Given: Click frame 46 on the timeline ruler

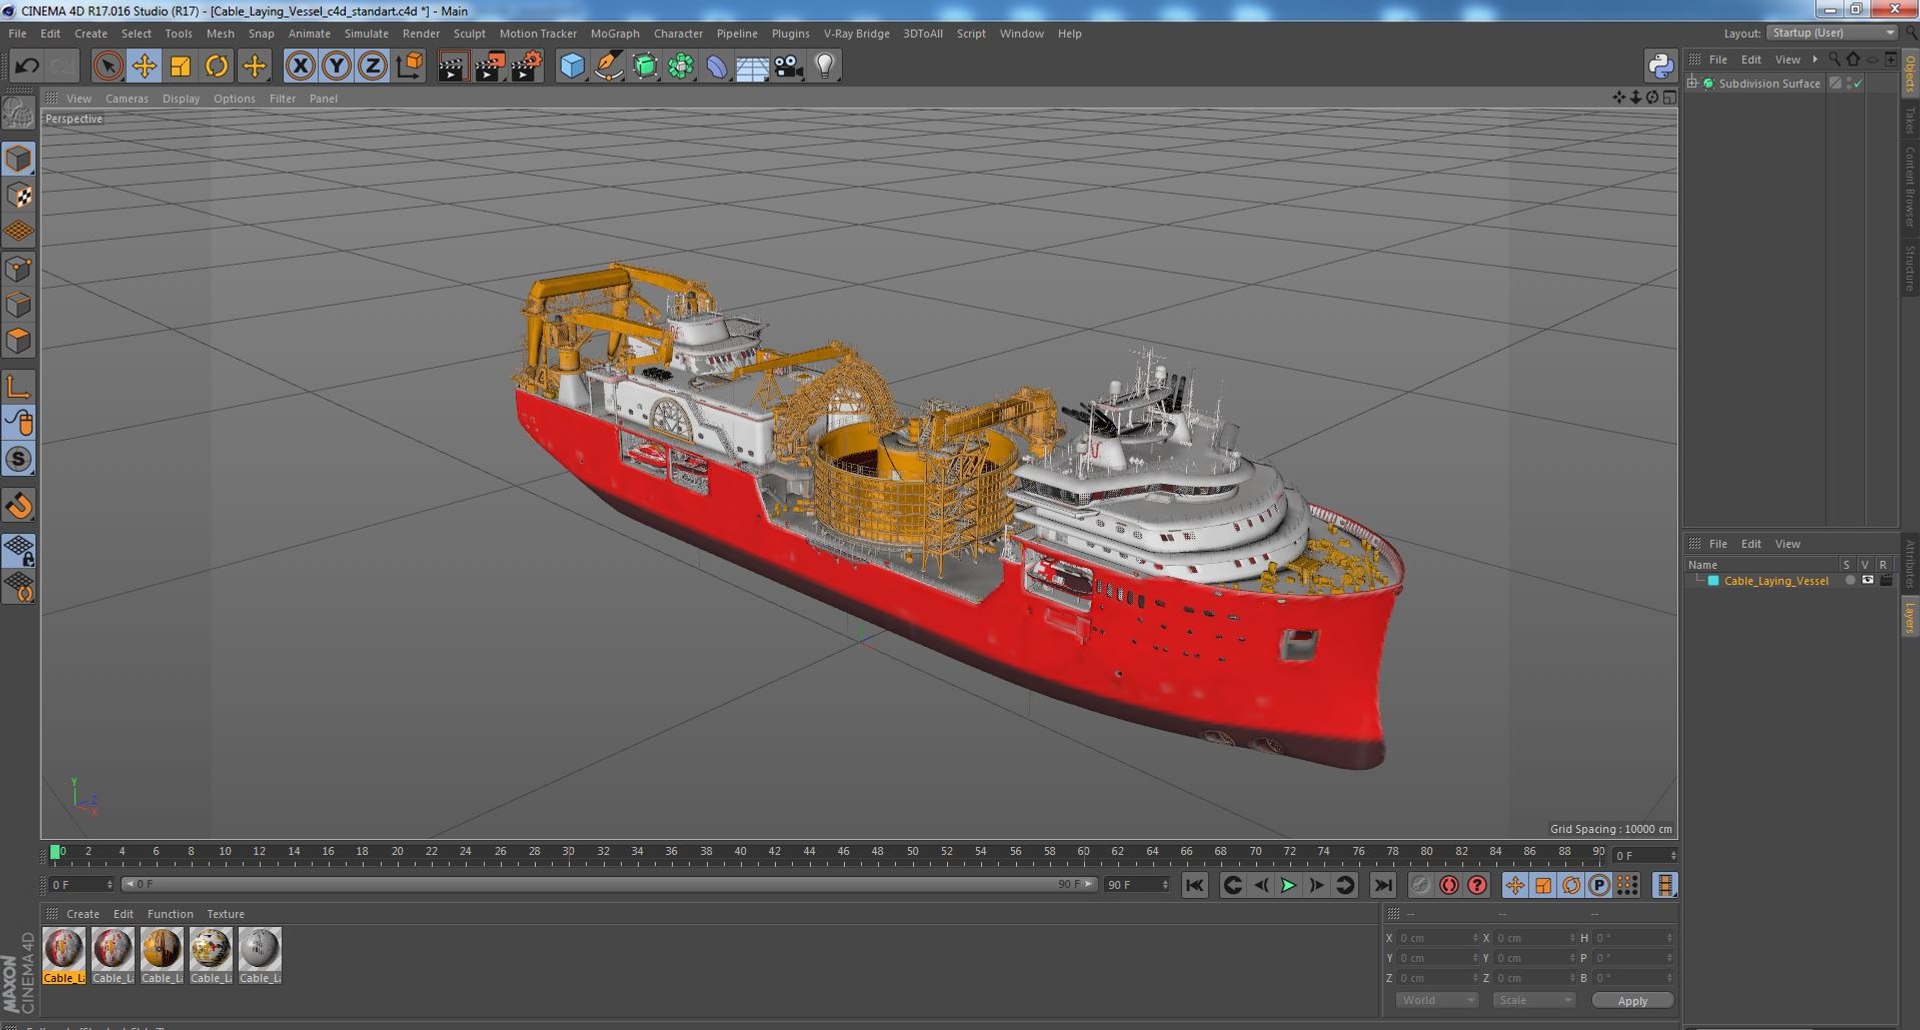Looking at the screenshot, I should [x=843, y=853].
